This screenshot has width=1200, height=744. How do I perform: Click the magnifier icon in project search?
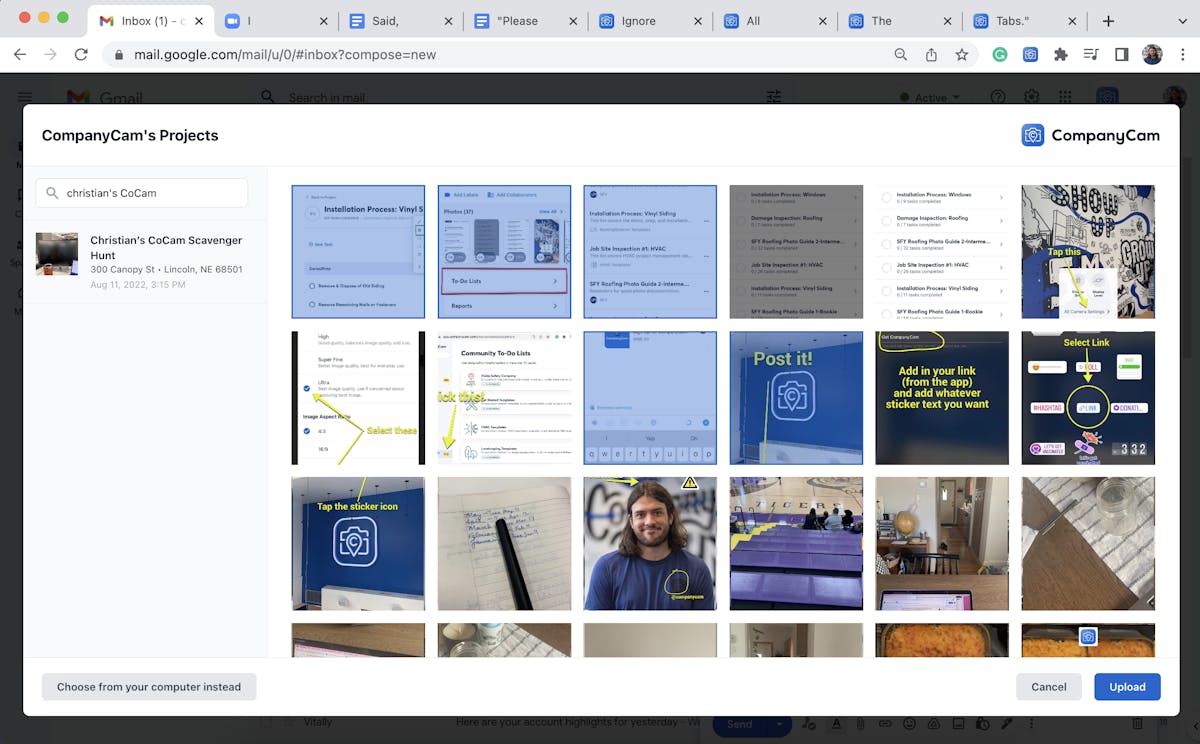click(51, 193)
